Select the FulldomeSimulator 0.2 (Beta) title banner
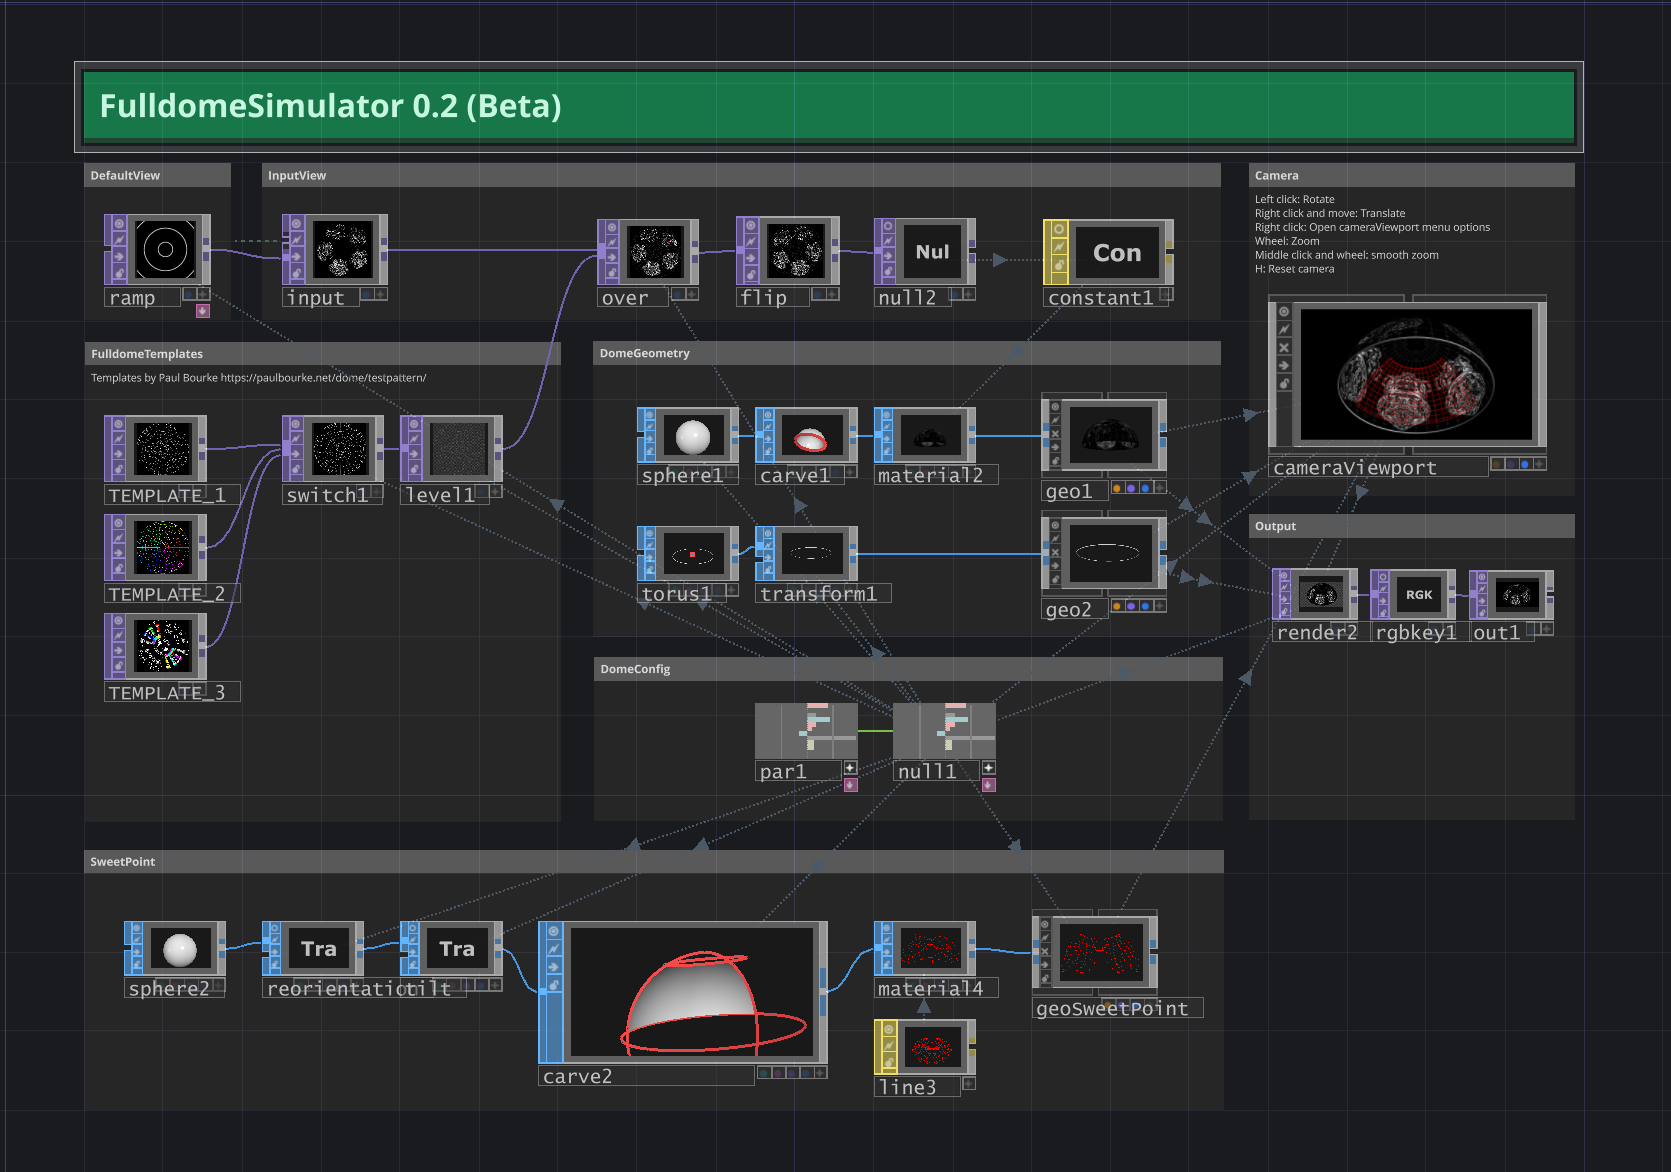The width and height of the screenshot is (1671, 1172). (829, 106)
